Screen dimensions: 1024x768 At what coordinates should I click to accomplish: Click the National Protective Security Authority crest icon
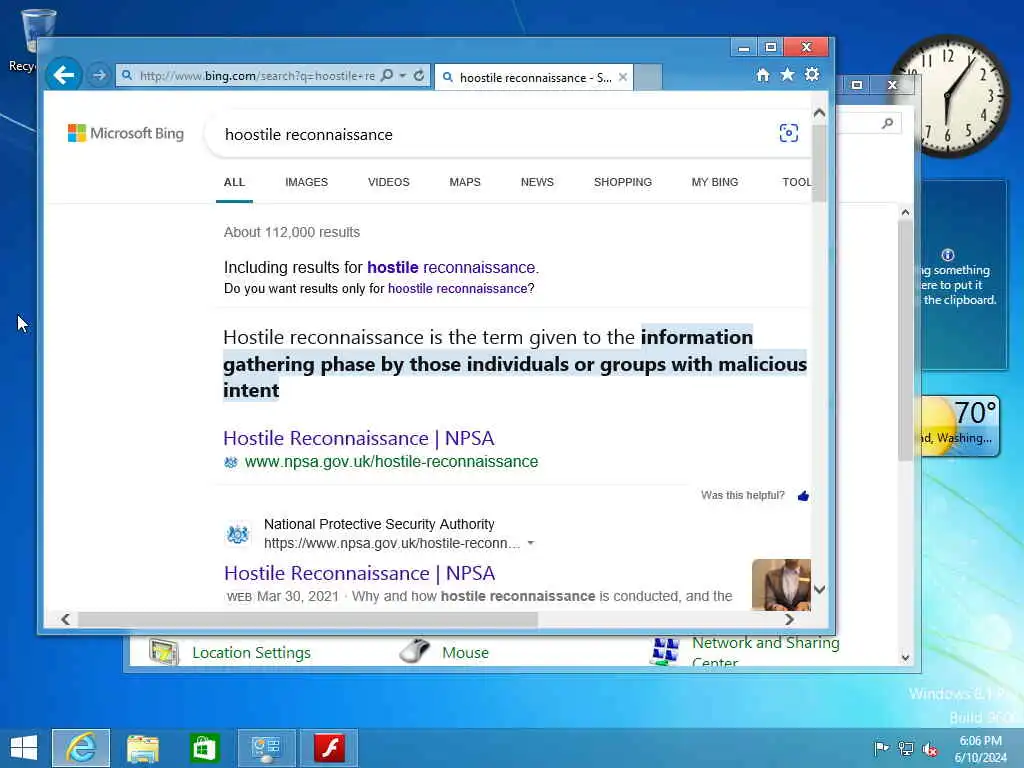237,534
